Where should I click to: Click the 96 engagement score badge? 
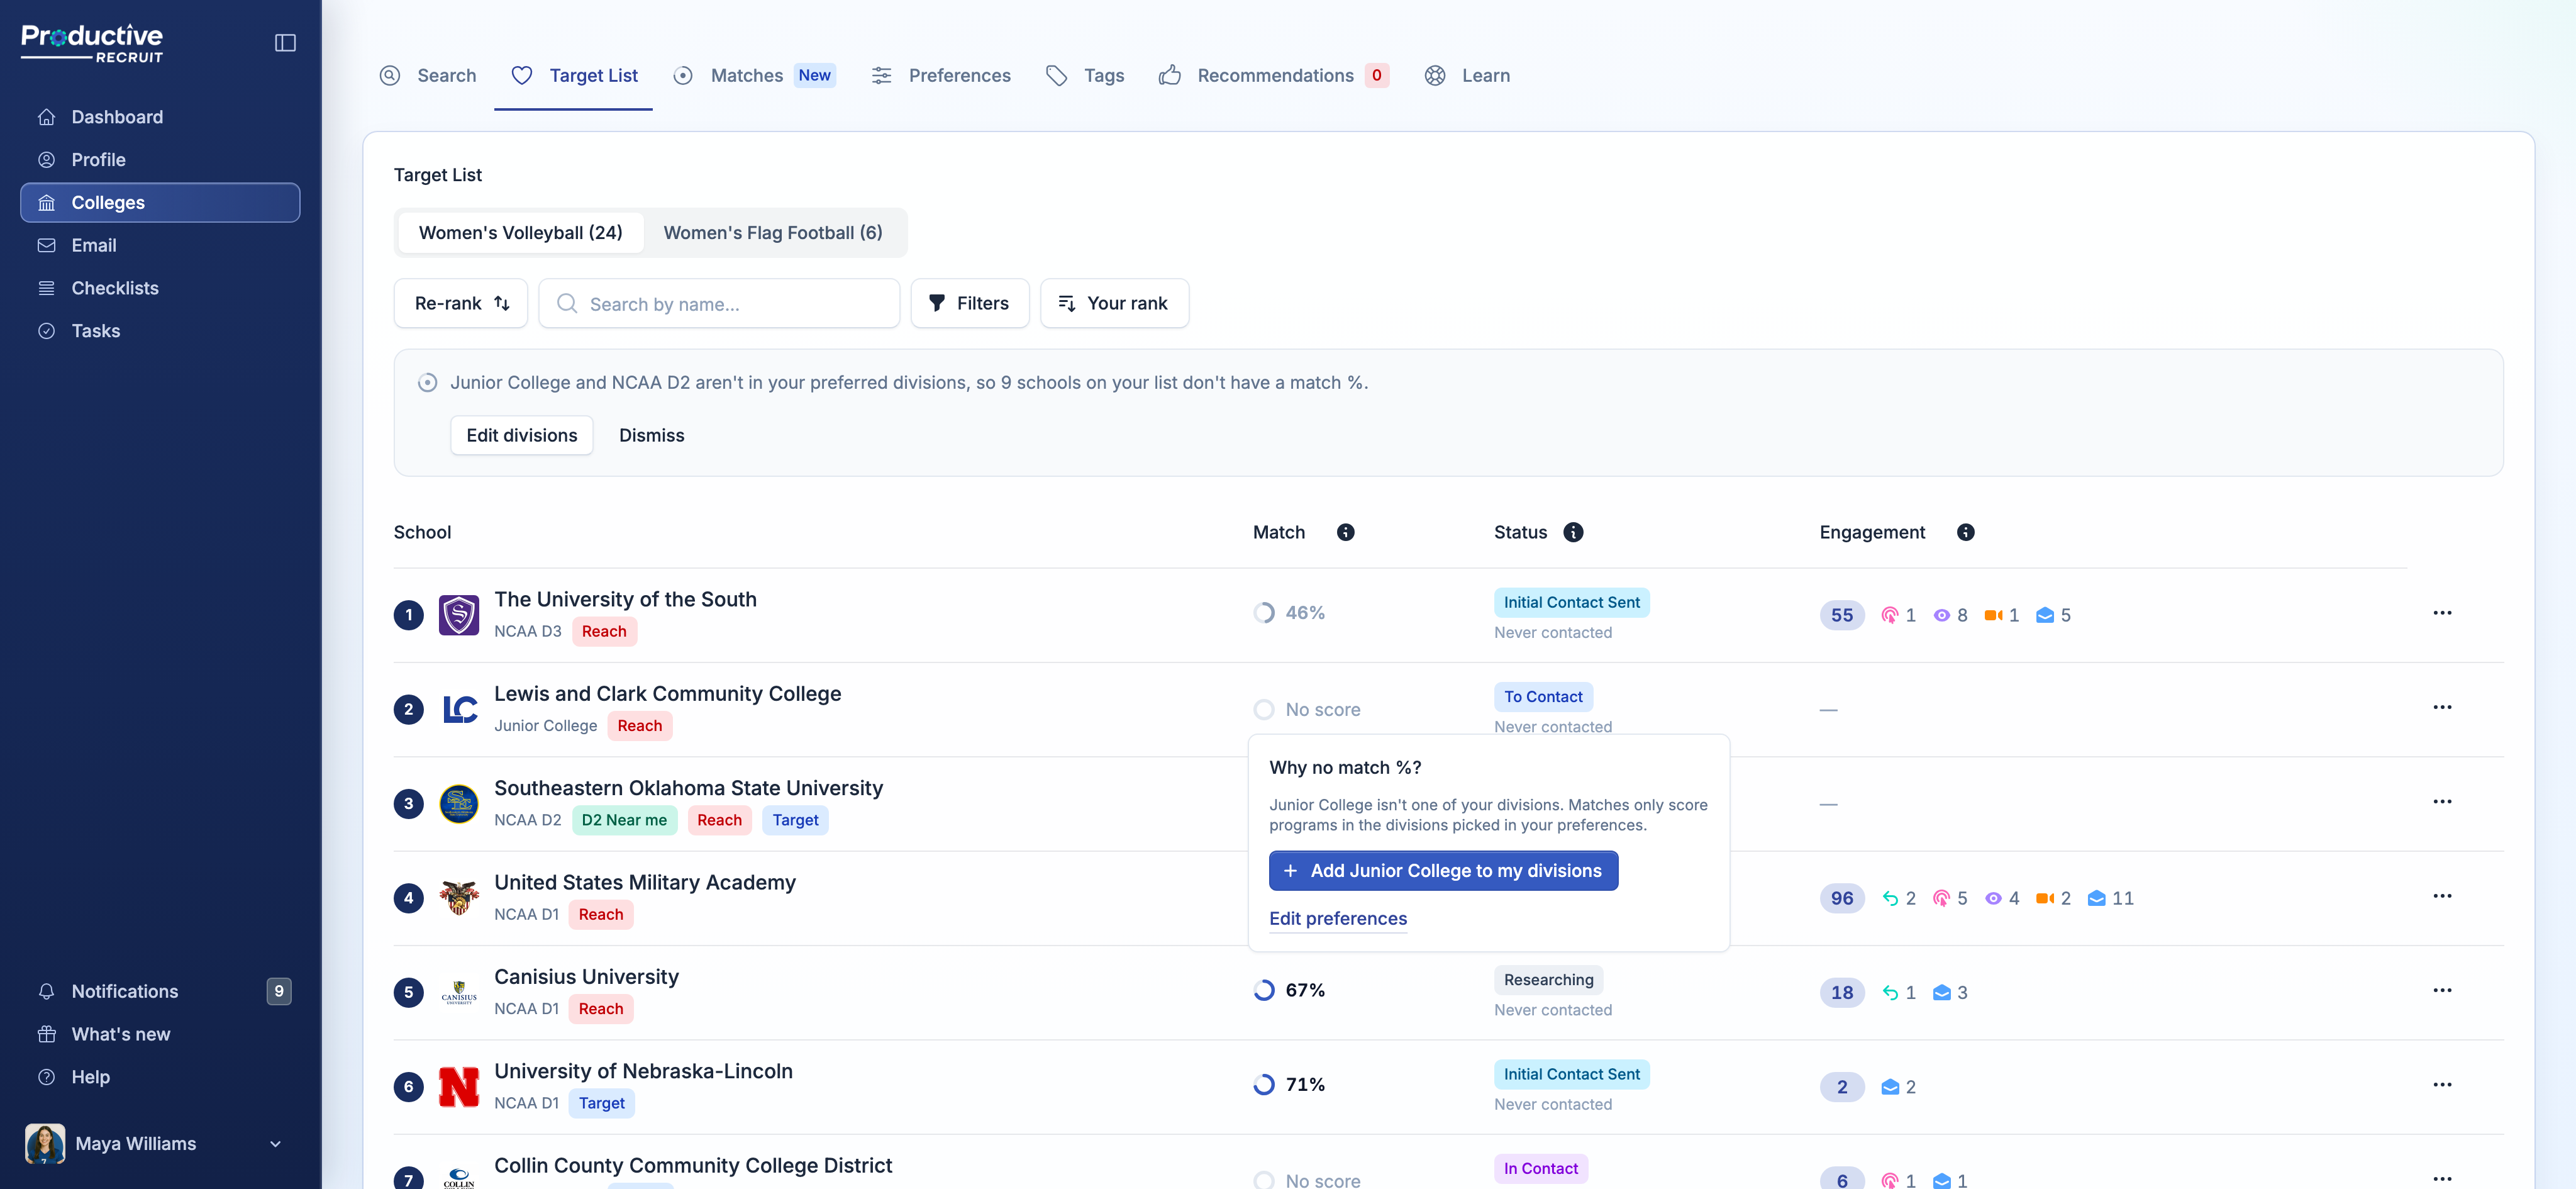point(1841,898)
